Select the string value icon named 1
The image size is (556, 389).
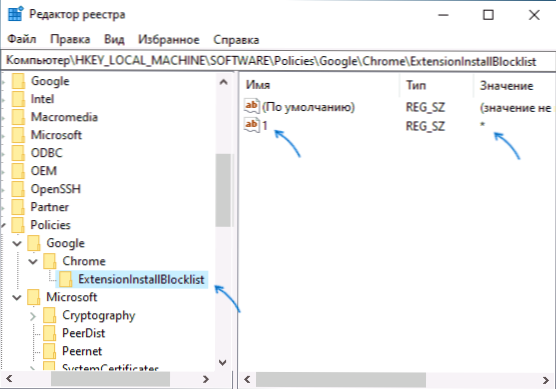tap(252, 125)
